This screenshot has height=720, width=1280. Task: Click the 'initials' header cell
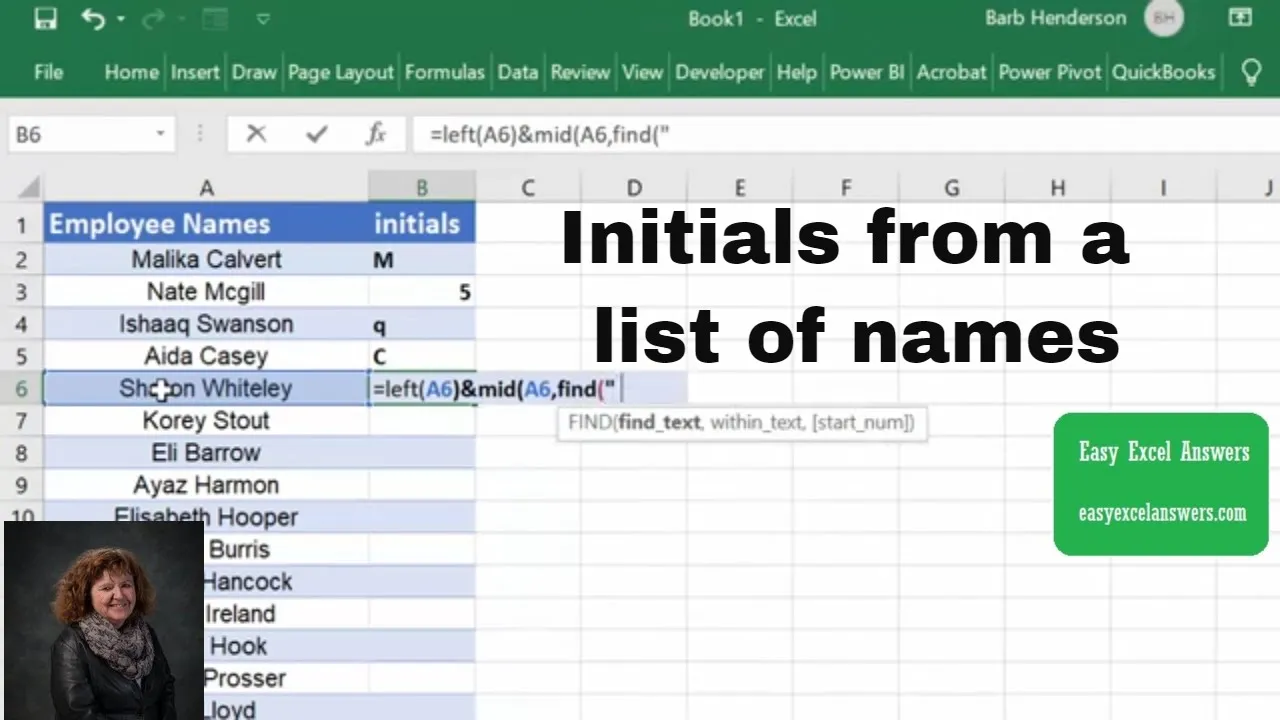[422, 224]
